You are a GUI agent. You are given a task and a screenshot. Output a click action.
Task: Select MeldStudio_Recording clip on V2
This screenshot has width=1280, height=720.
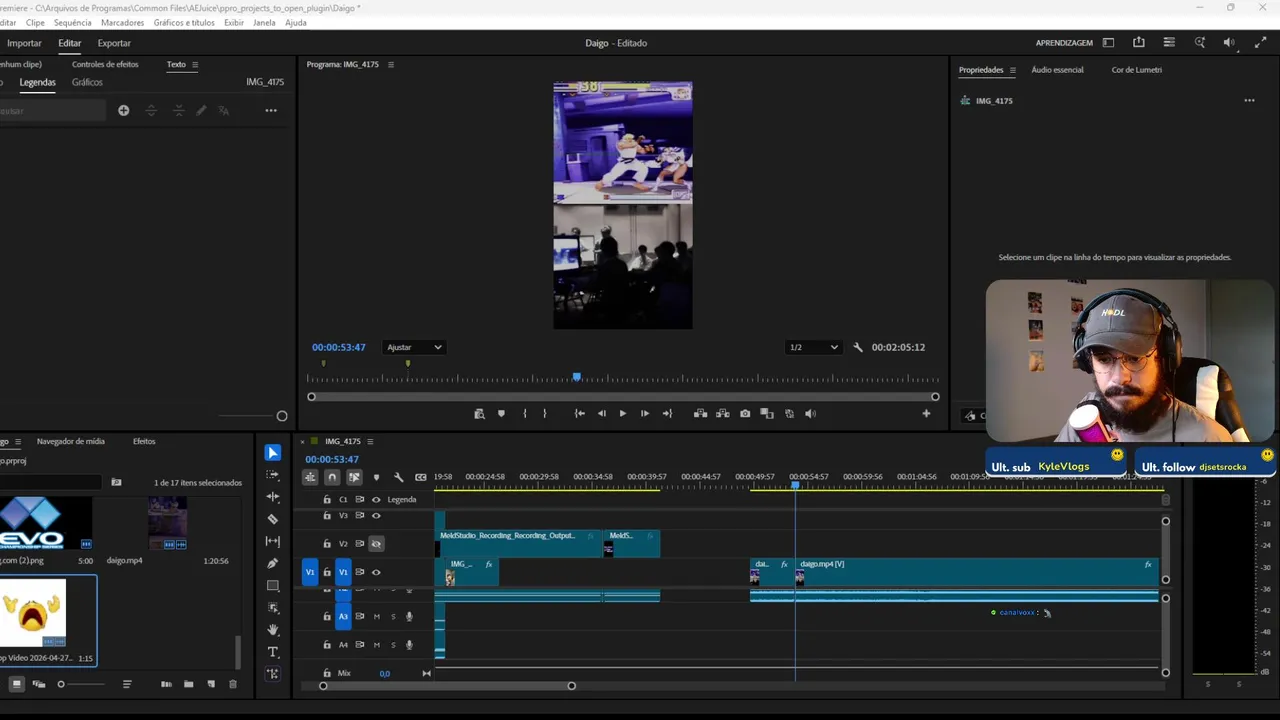click(519, 544)
